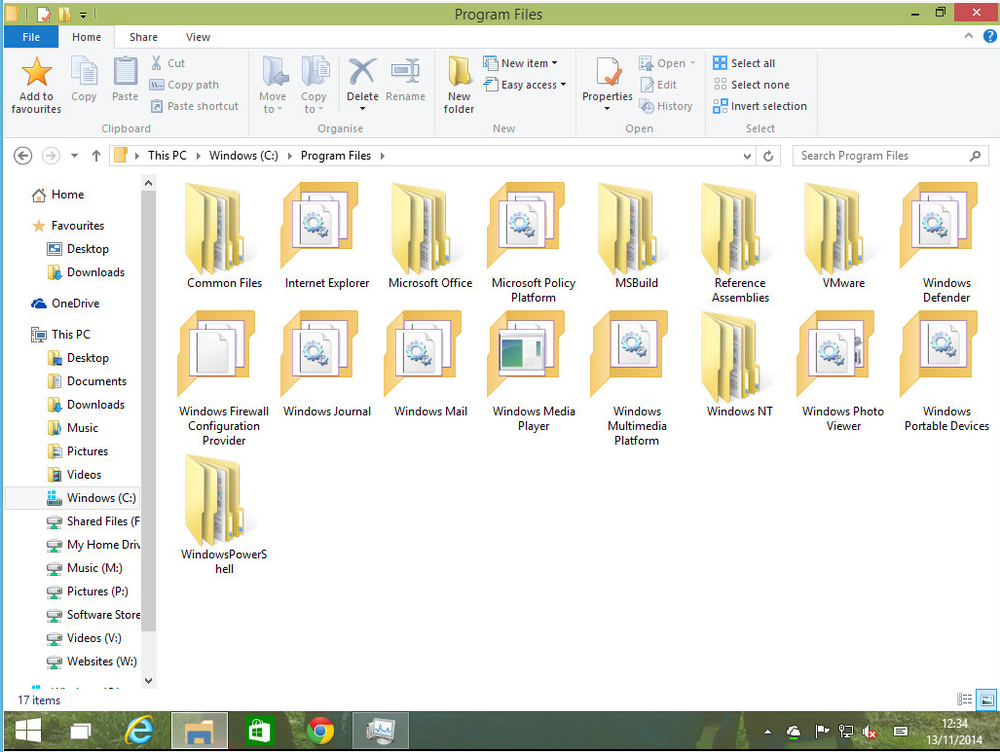Viewport: 1000px width, 752px height.
Task: Switch to Large icons view in status bar
Action: 987,700
